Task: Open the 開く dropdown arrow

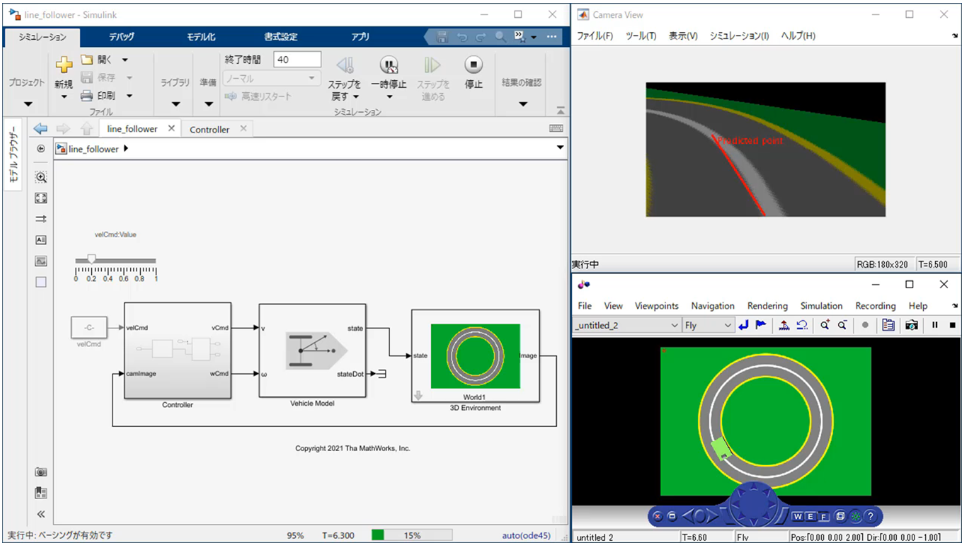Action: tap(125, 60)
